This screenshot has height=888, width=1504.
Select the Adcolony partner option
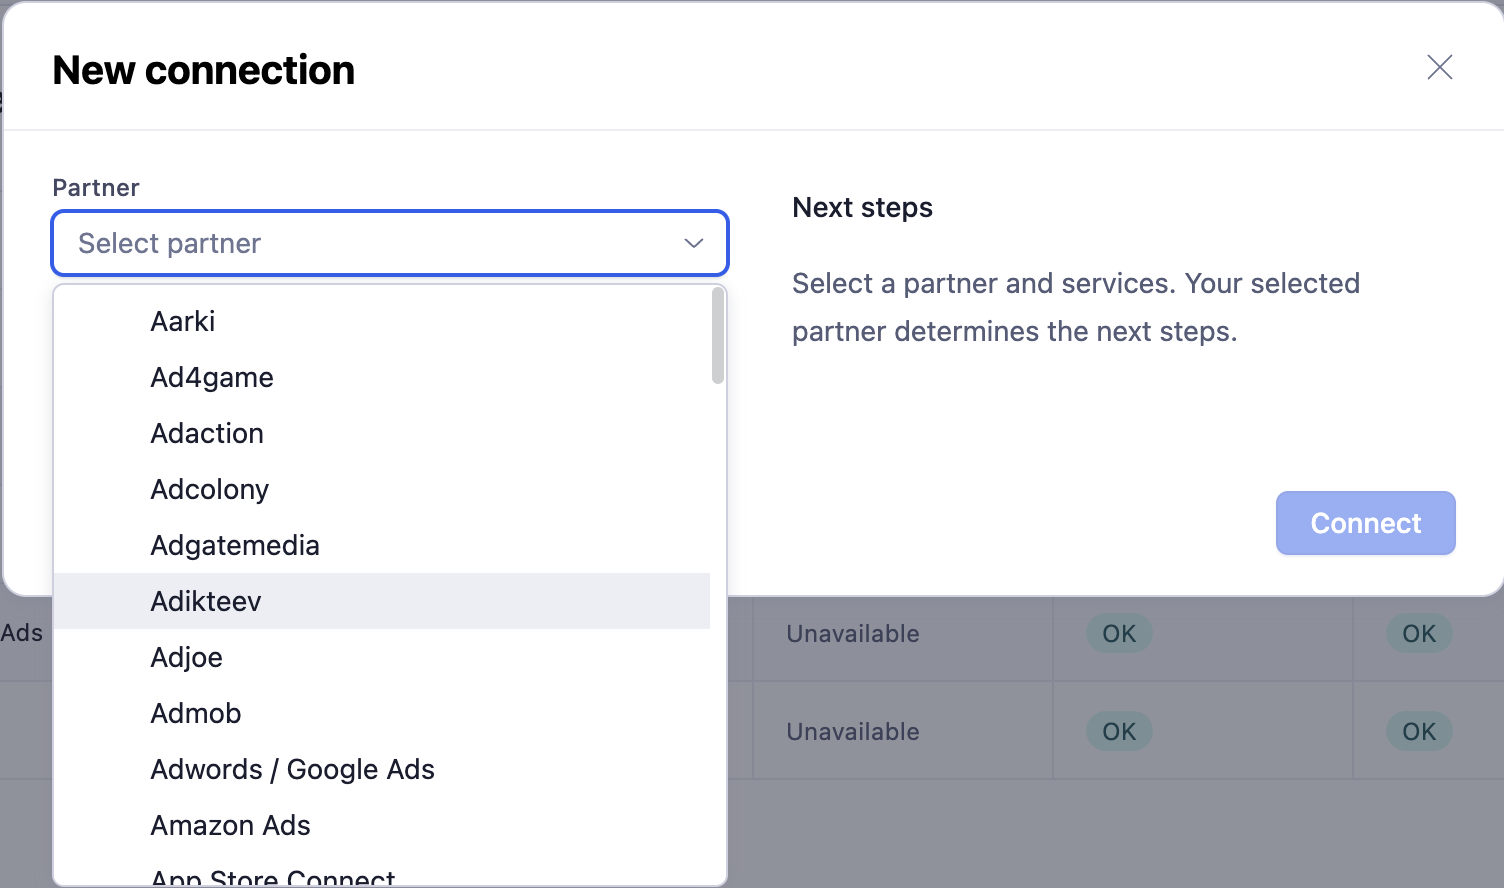pyautogui.click(x=210, y=489)
